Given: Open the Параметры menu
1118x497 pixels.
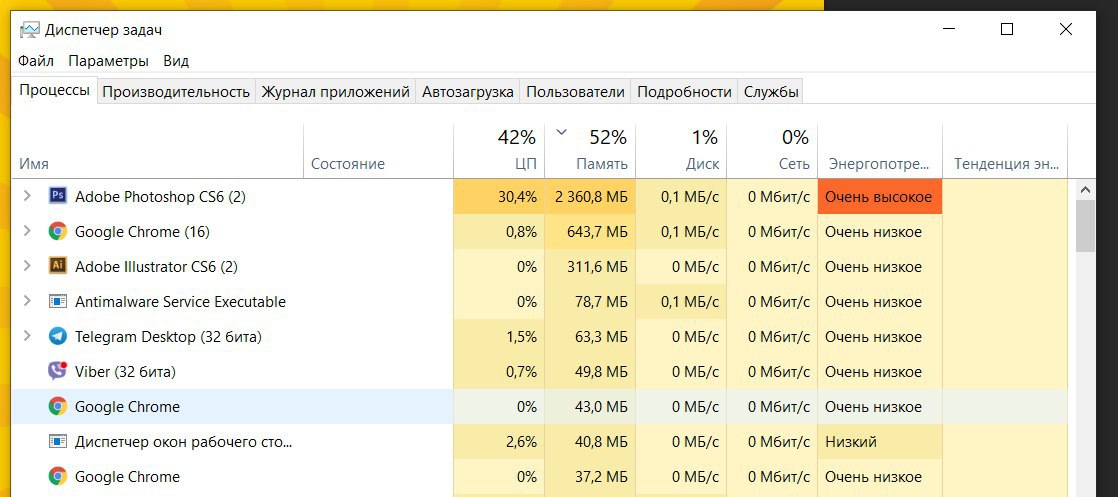Looking at the screenshot, I should (x=108, y=61).
